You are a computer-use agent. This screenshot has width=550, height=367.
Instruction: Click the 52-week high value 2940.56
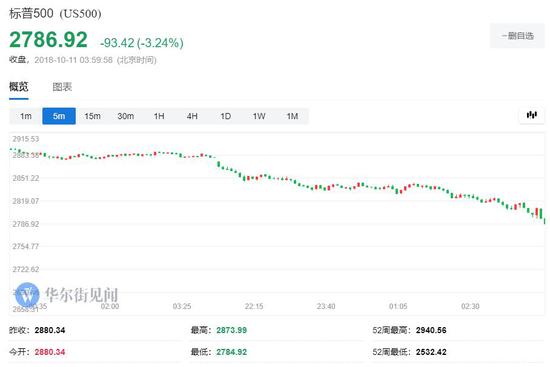tap(431, 330)
